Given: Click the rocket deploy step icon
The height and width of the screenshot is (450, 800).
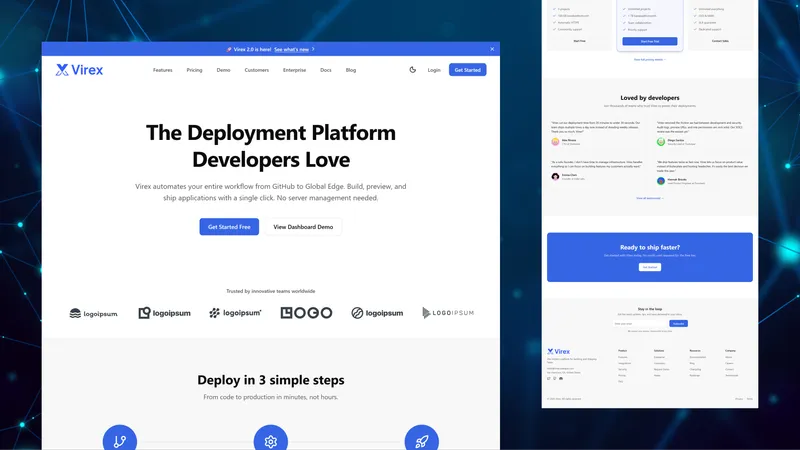Looking at the screenshot, I should [421, 440].
